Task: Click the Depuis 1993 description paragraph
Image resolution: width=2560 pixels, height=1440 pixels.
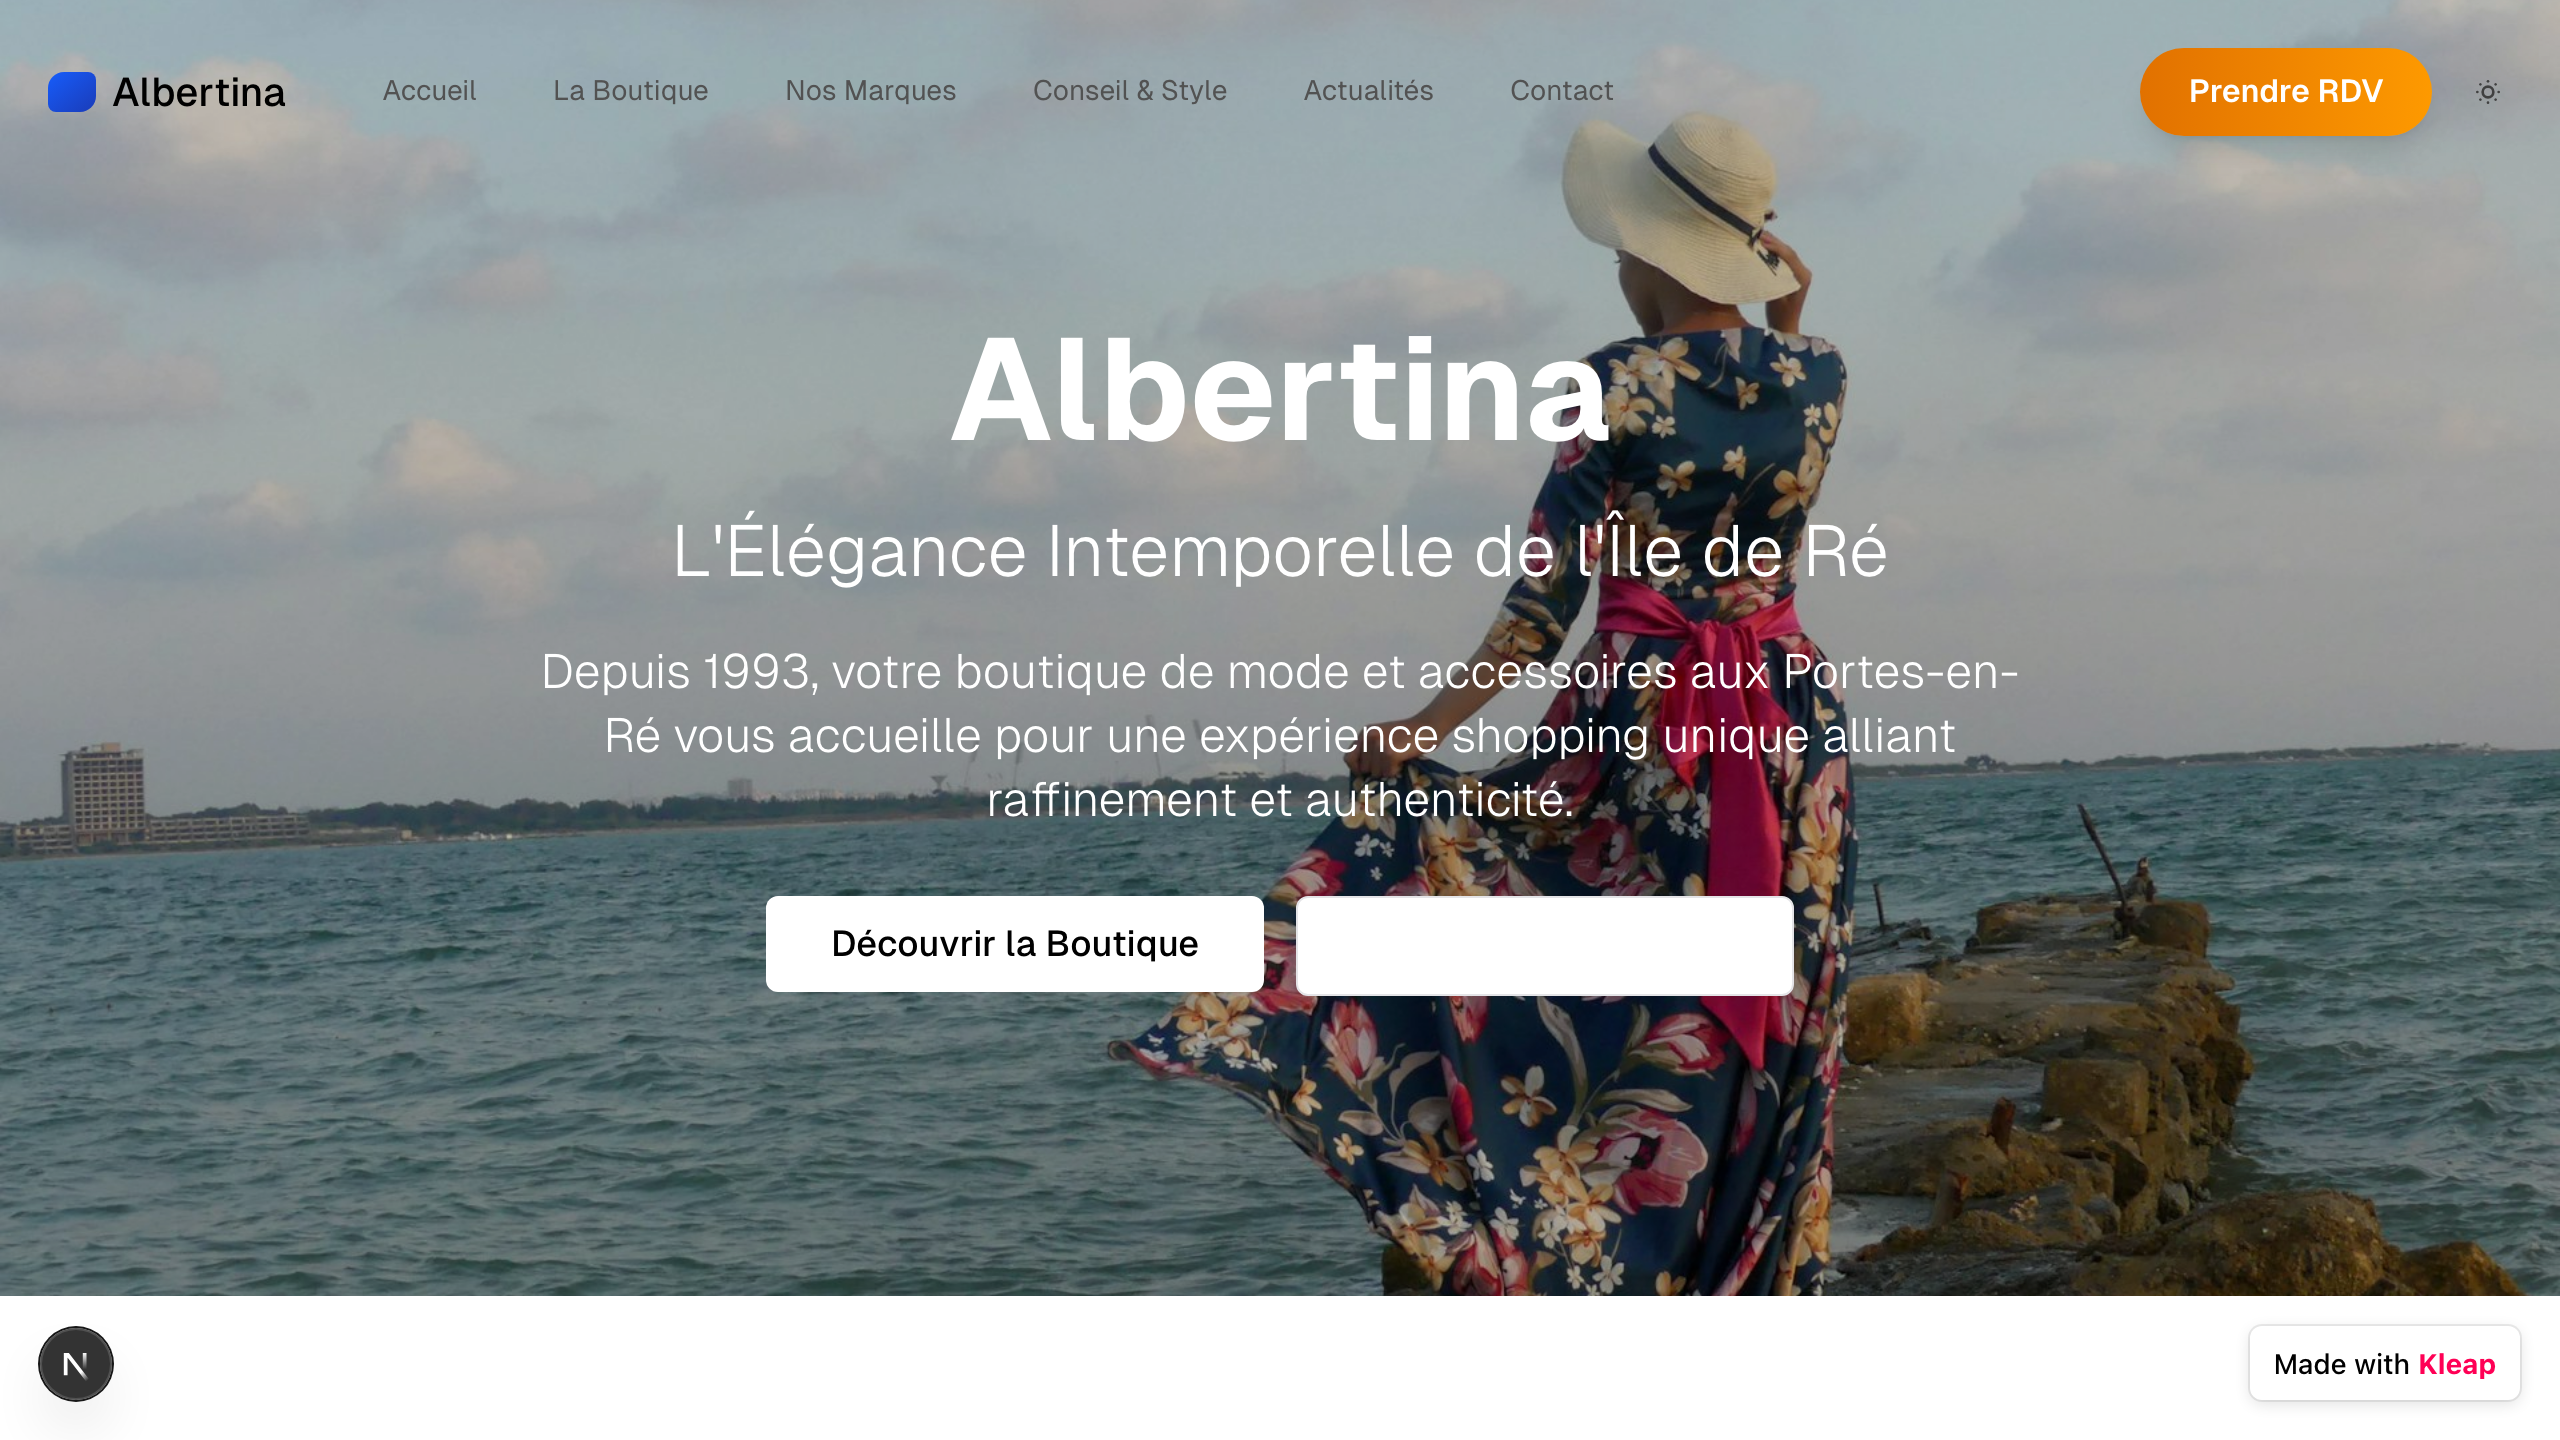Action: pyautogui.click(x=1280, y=735)
